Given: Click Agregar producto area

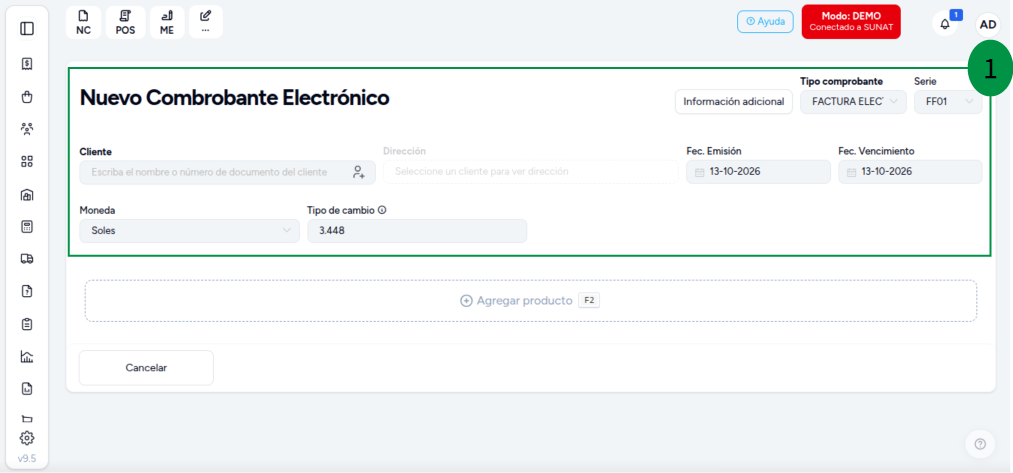Looking at the screenshot, I should [x=530, y=300].
